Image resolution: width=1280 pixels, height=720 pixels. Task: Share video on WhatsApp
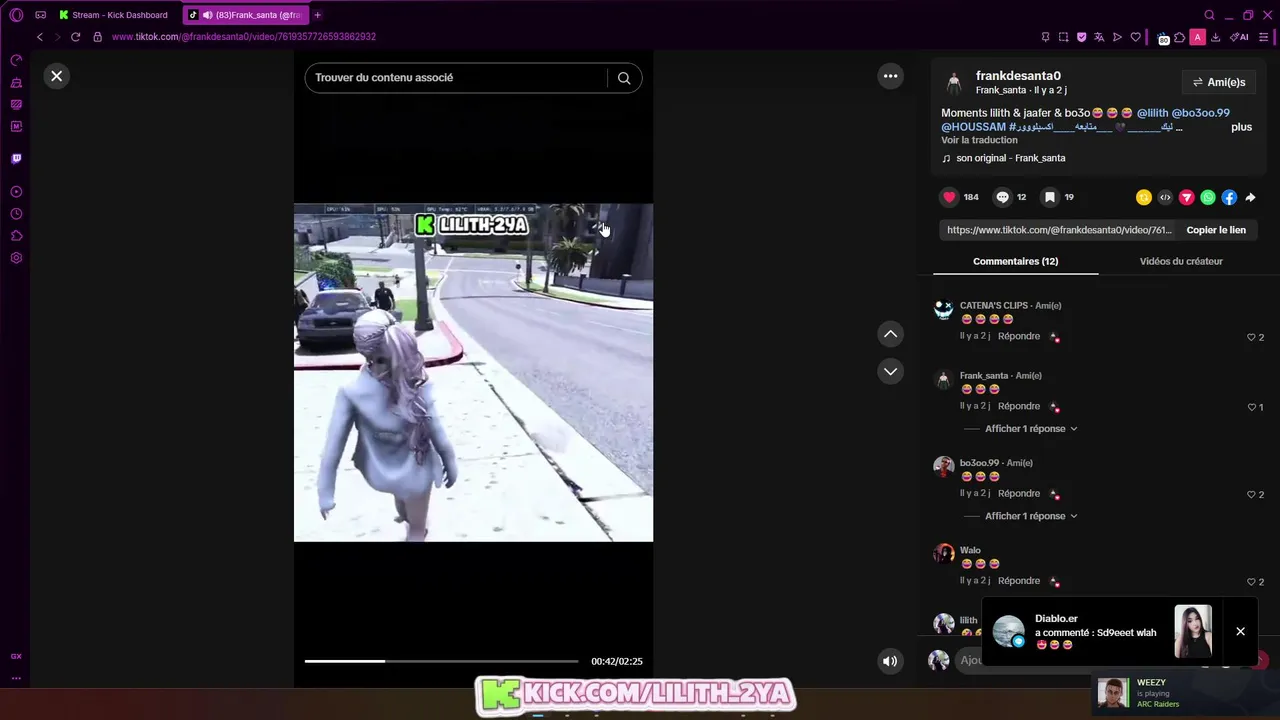point(1208,198)
